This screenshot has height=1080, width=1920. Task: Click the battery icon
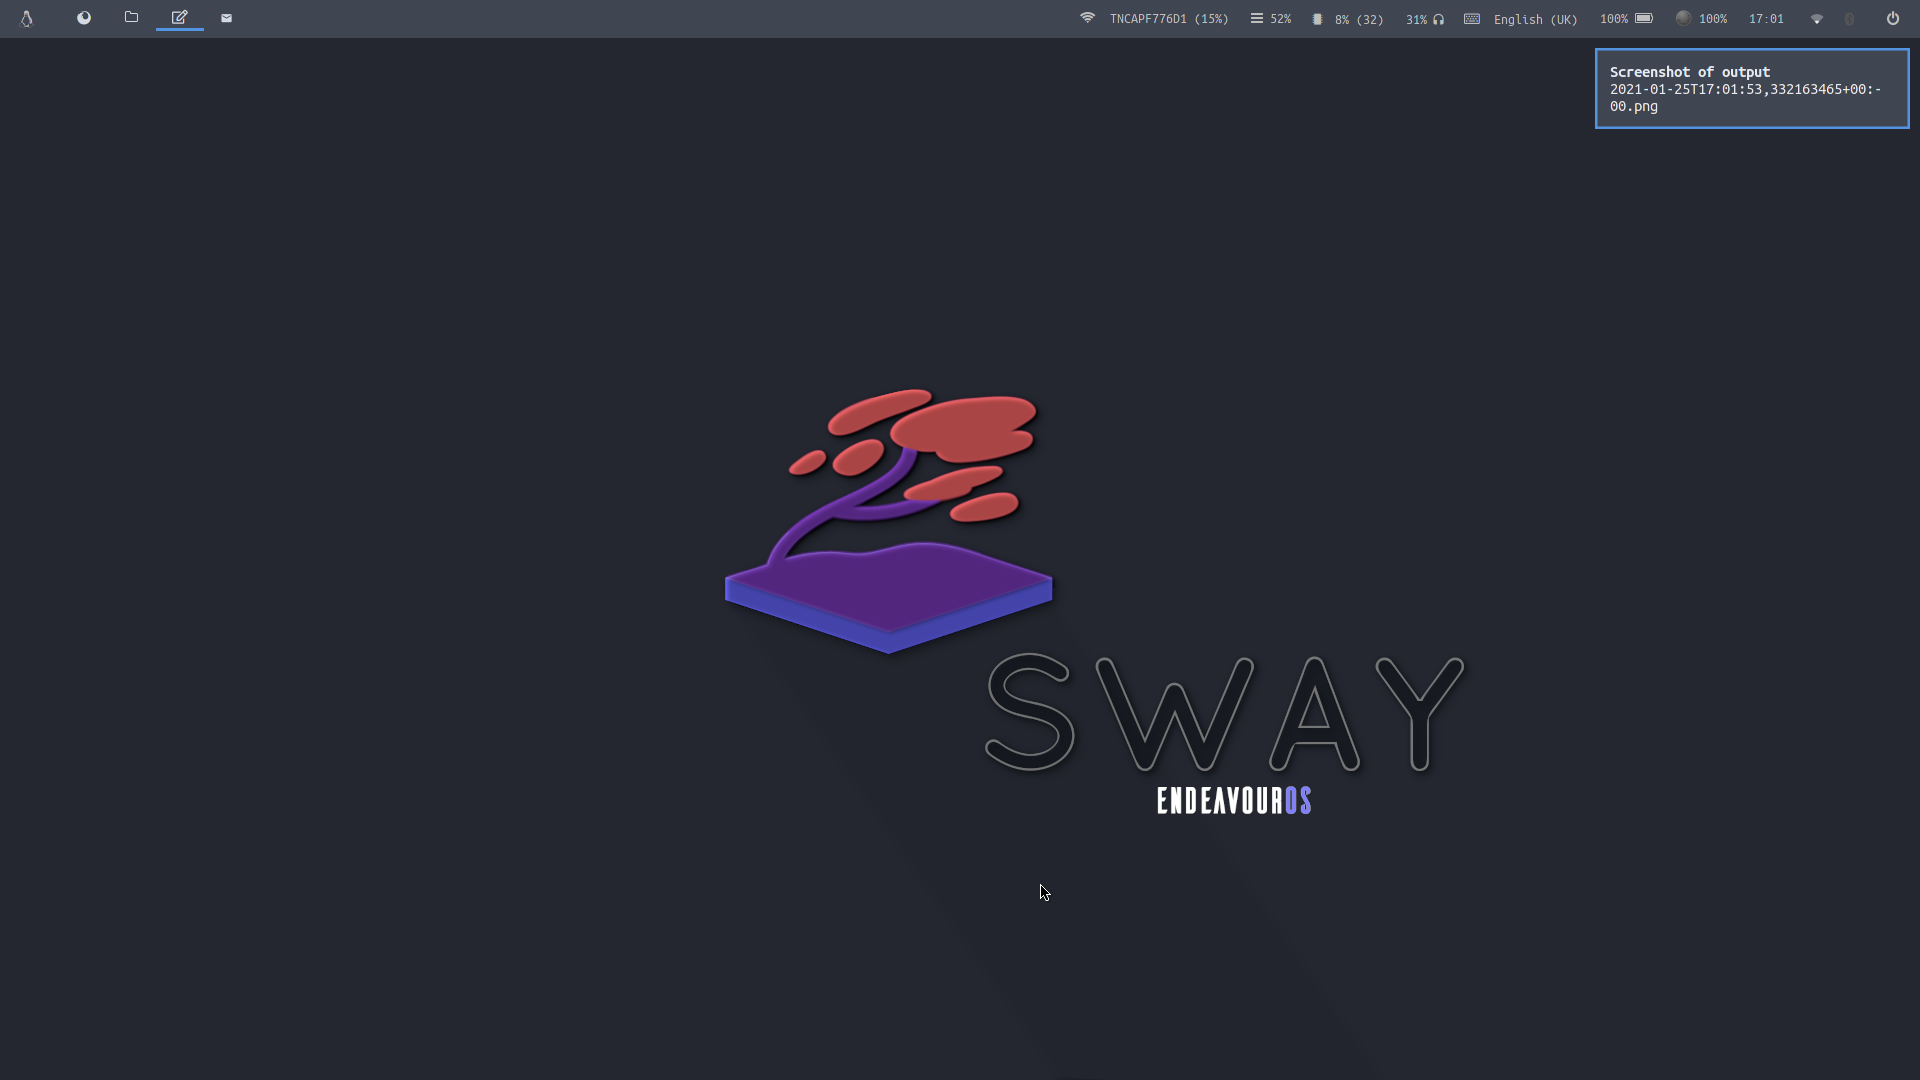[x=1644, y=18]
